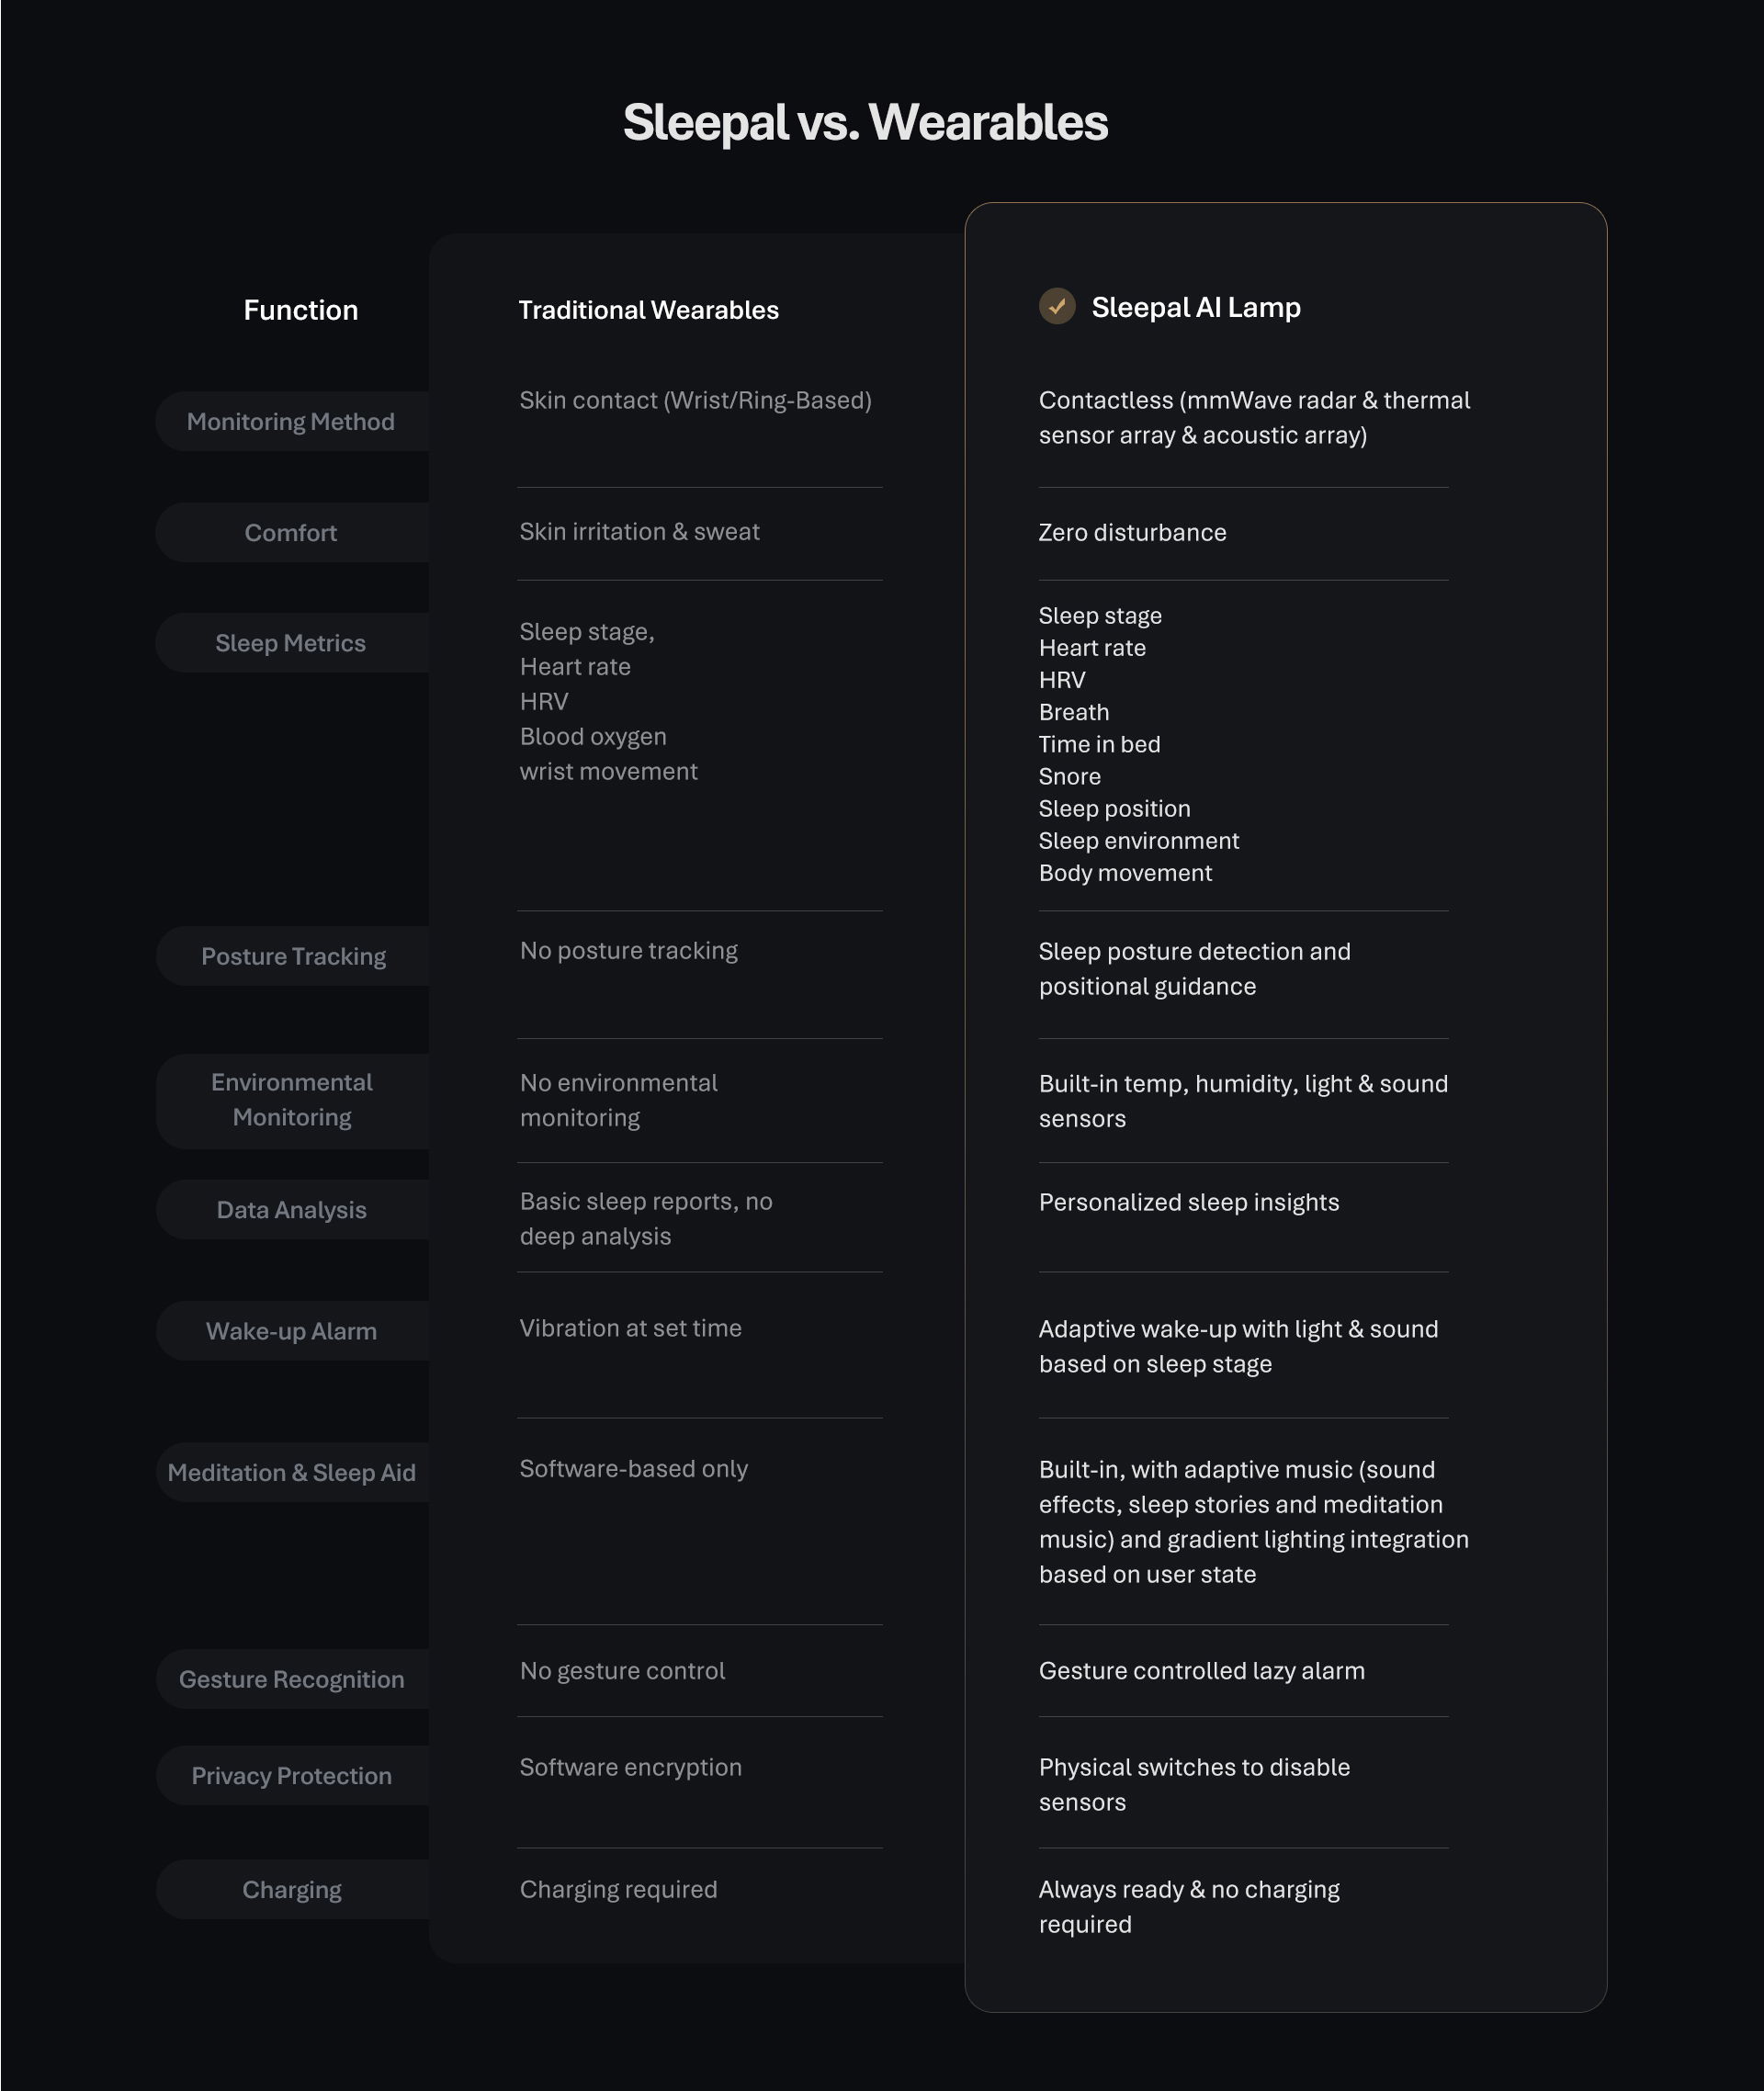Select the Comfort row label
Viewport: 1764px width, 2091px height.
point(291,533)
